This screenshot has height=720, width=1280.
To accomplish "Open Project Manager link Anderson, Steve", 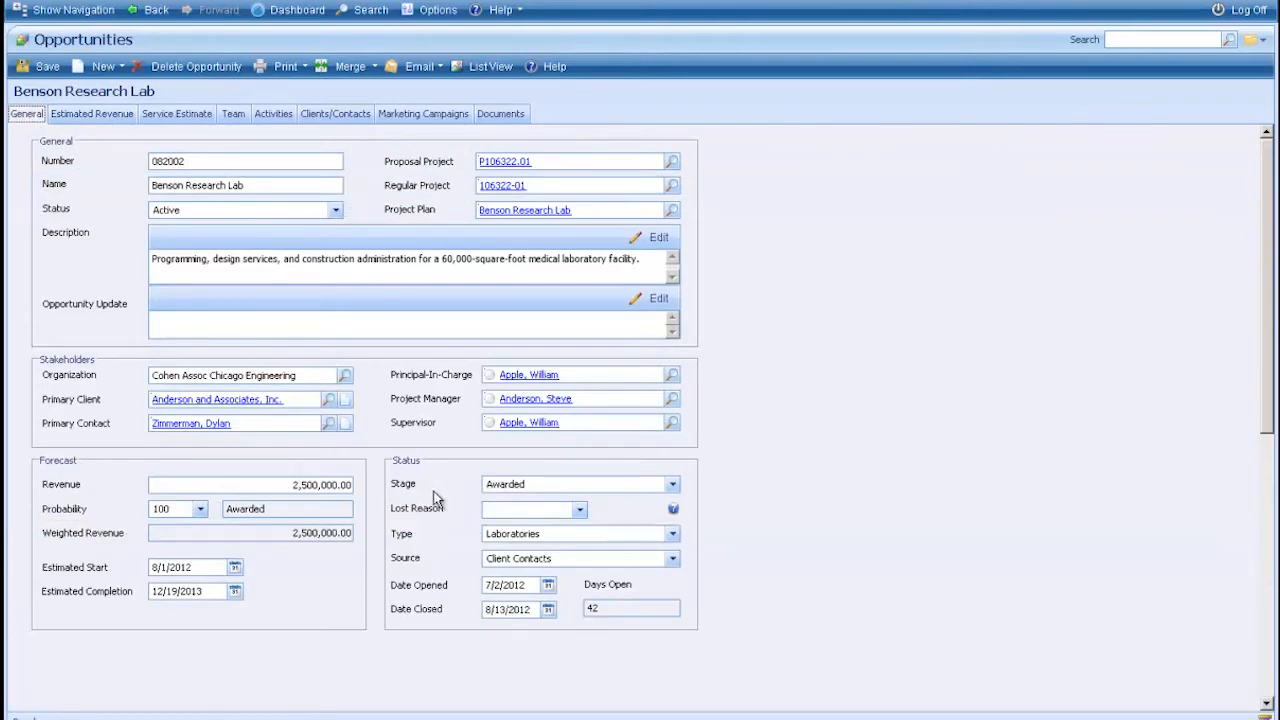I will tap(536, 399).
